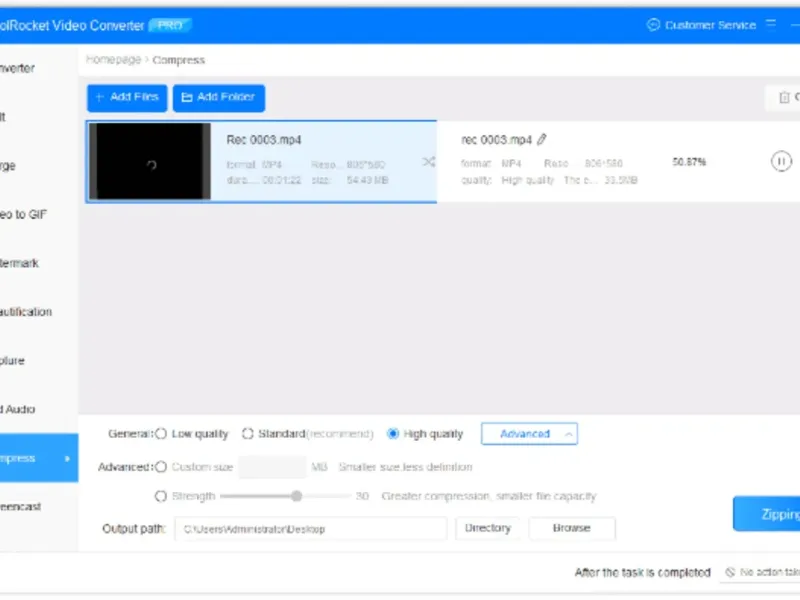Rename output file with the pencil icon
Image resolution: width=800 pixels, height=600 pixels.
click(542, 139)
